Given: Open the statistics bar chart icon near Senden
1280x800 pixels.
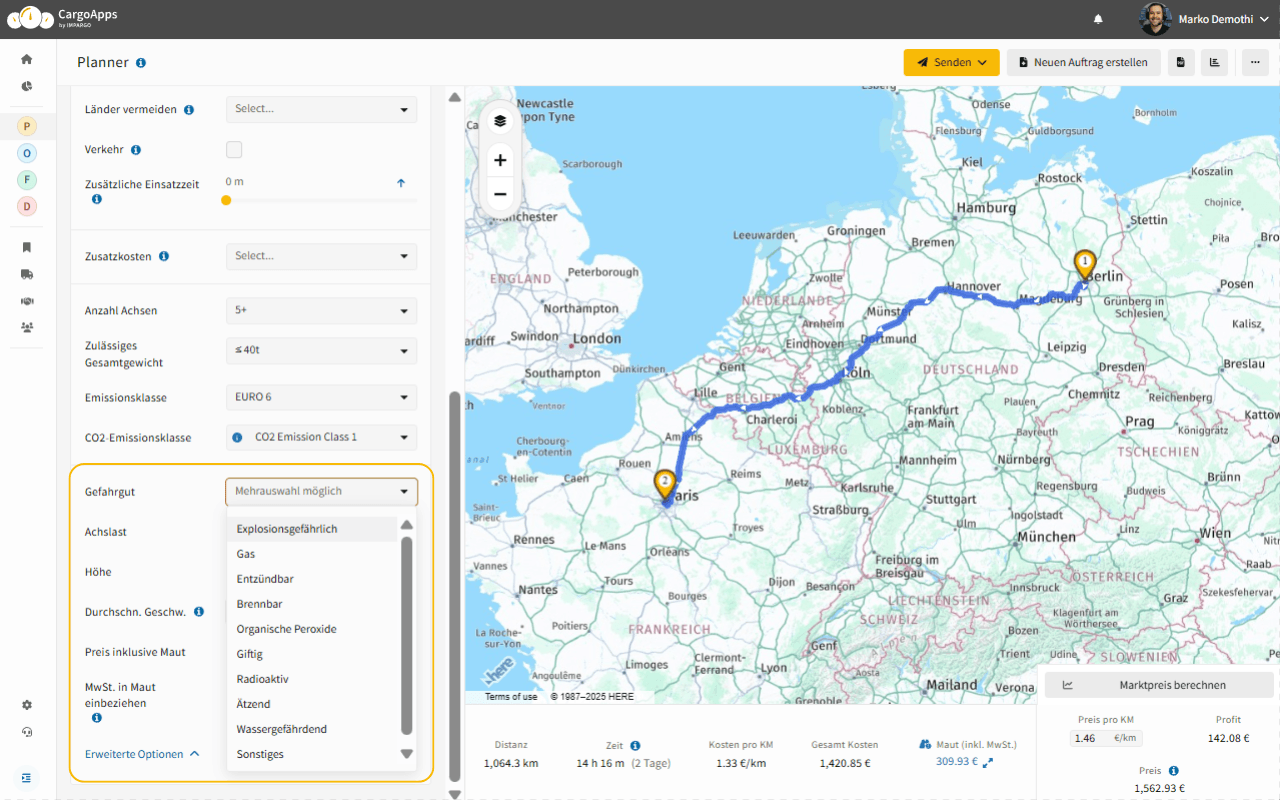Looking at the screenshot, I should 1214,62.
